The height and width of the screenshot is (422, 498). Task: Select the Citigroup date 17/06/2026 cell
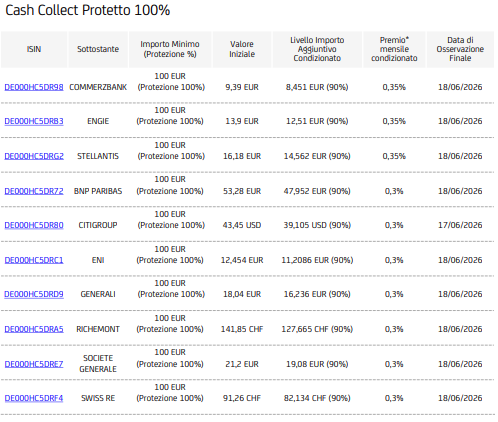460,225
